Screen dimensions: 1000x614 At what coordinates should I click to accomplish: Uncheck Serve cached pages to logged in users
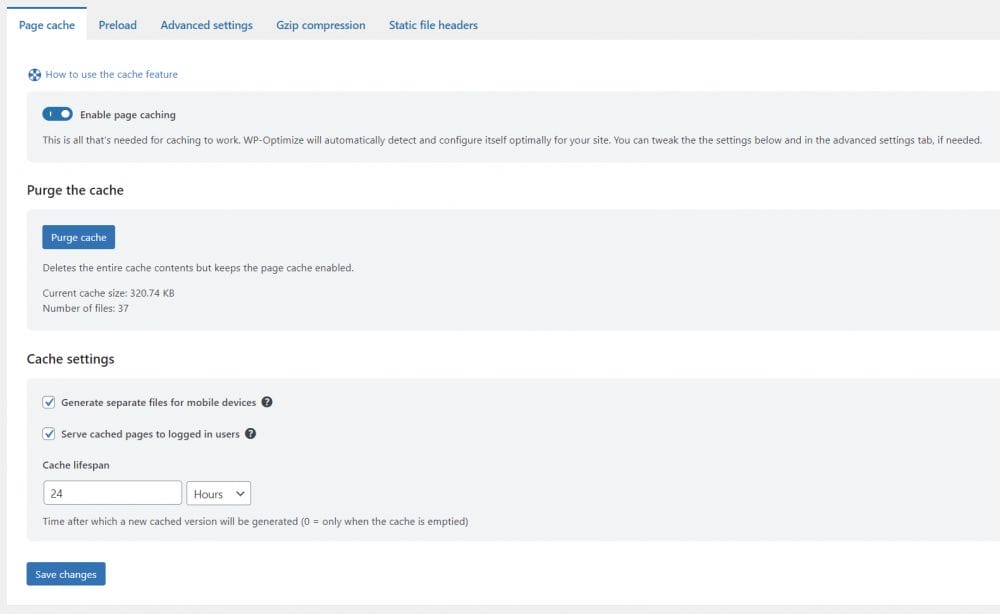(x=49, y=434)
